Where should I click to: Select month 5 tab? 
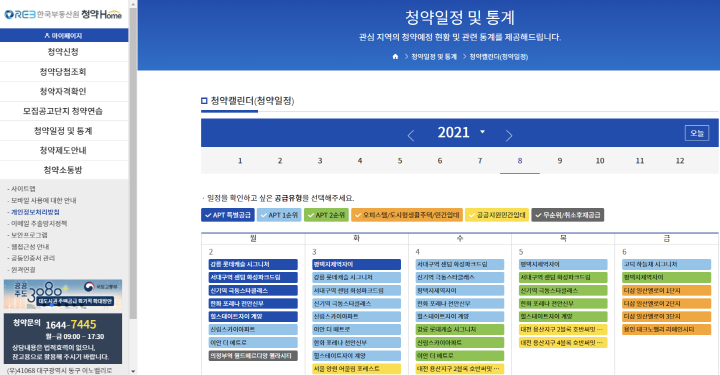pyautogui.click(x=399, y=161)
